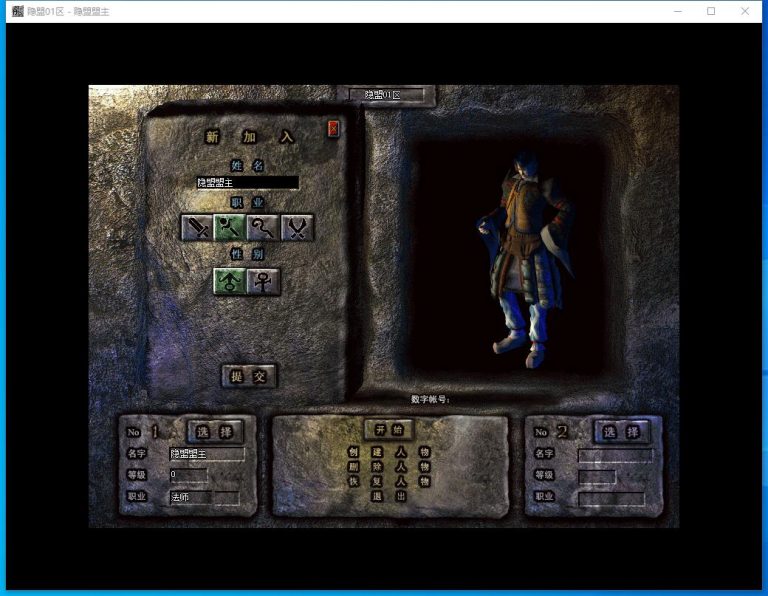
Task: Close the new character panel
Action: click(x=334, y=128)
